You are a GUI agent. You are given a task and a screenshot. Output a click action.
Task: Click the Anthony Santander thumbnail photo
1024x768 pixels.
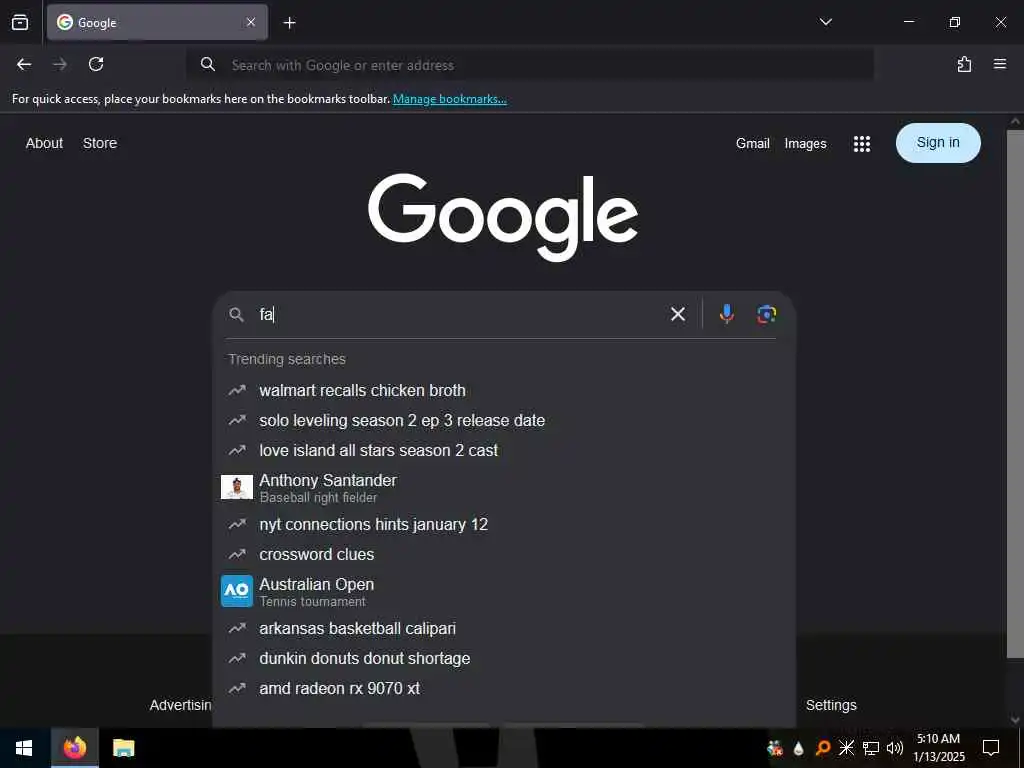237,487
